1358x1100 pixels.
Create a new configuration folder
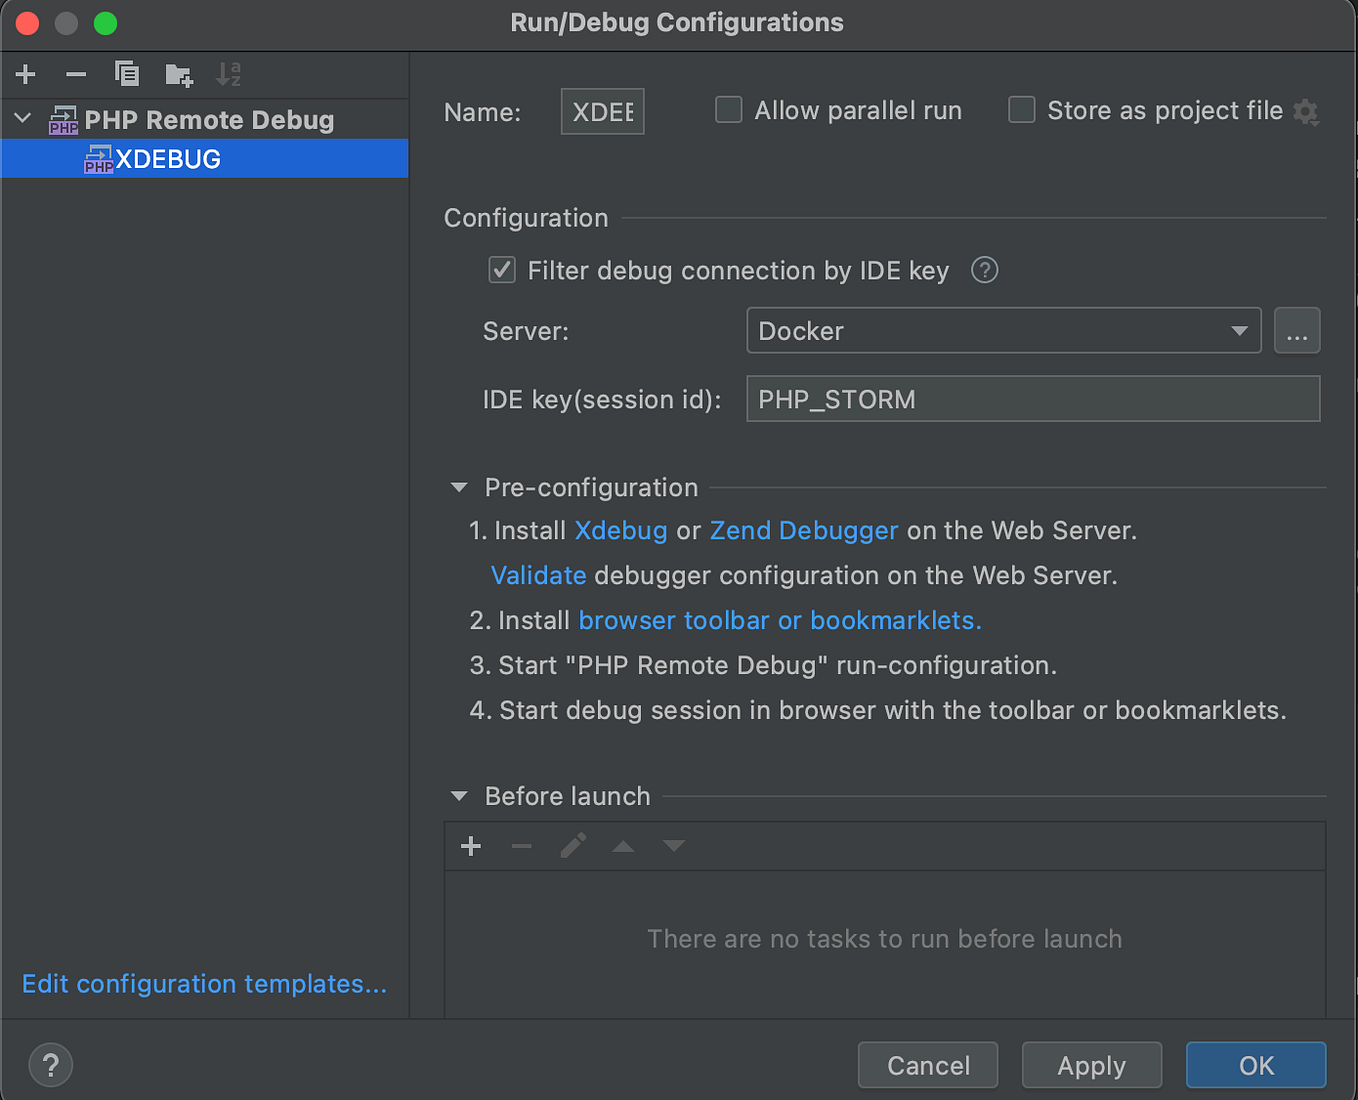tap(178, 74)
